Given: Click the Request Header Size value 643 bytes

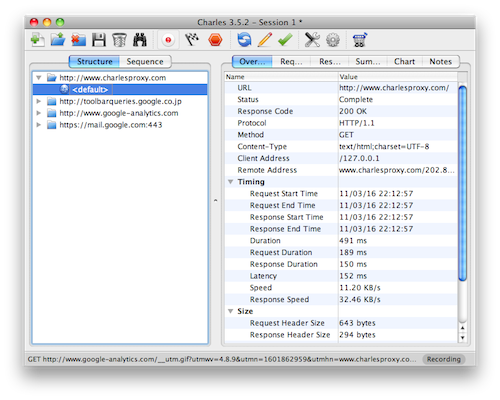Looking at the screenshot, I should pos(357,323).
